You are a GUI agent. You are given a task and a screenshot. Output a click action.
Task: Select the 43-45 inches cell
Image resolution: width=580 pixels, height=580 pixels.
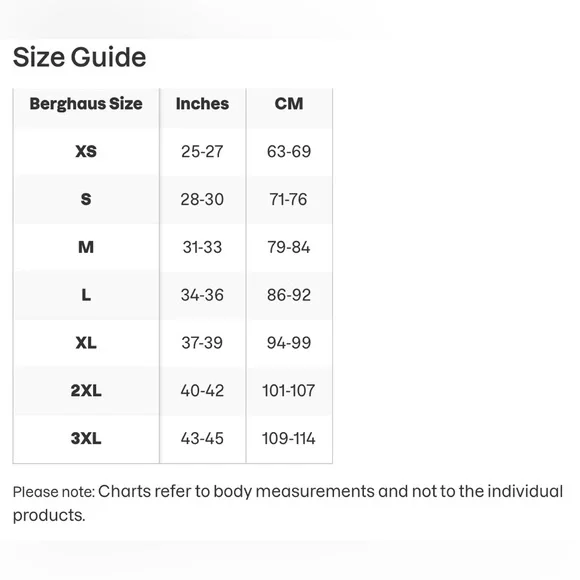point(202,439)
